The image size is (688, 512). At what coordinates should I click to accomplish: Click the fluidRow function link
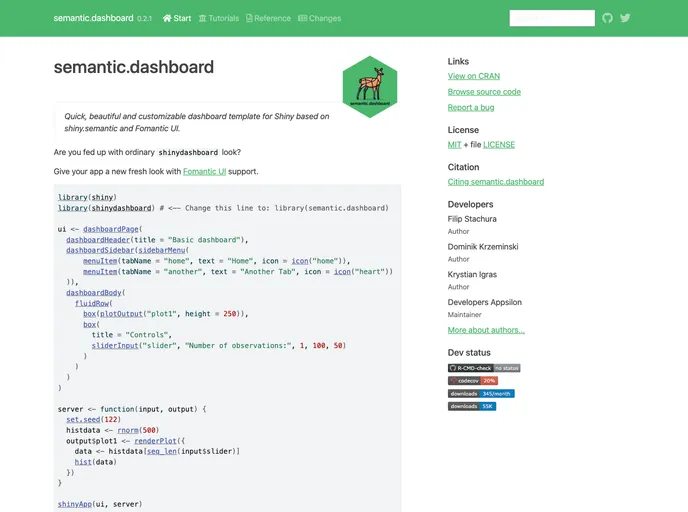pos(92,303)
